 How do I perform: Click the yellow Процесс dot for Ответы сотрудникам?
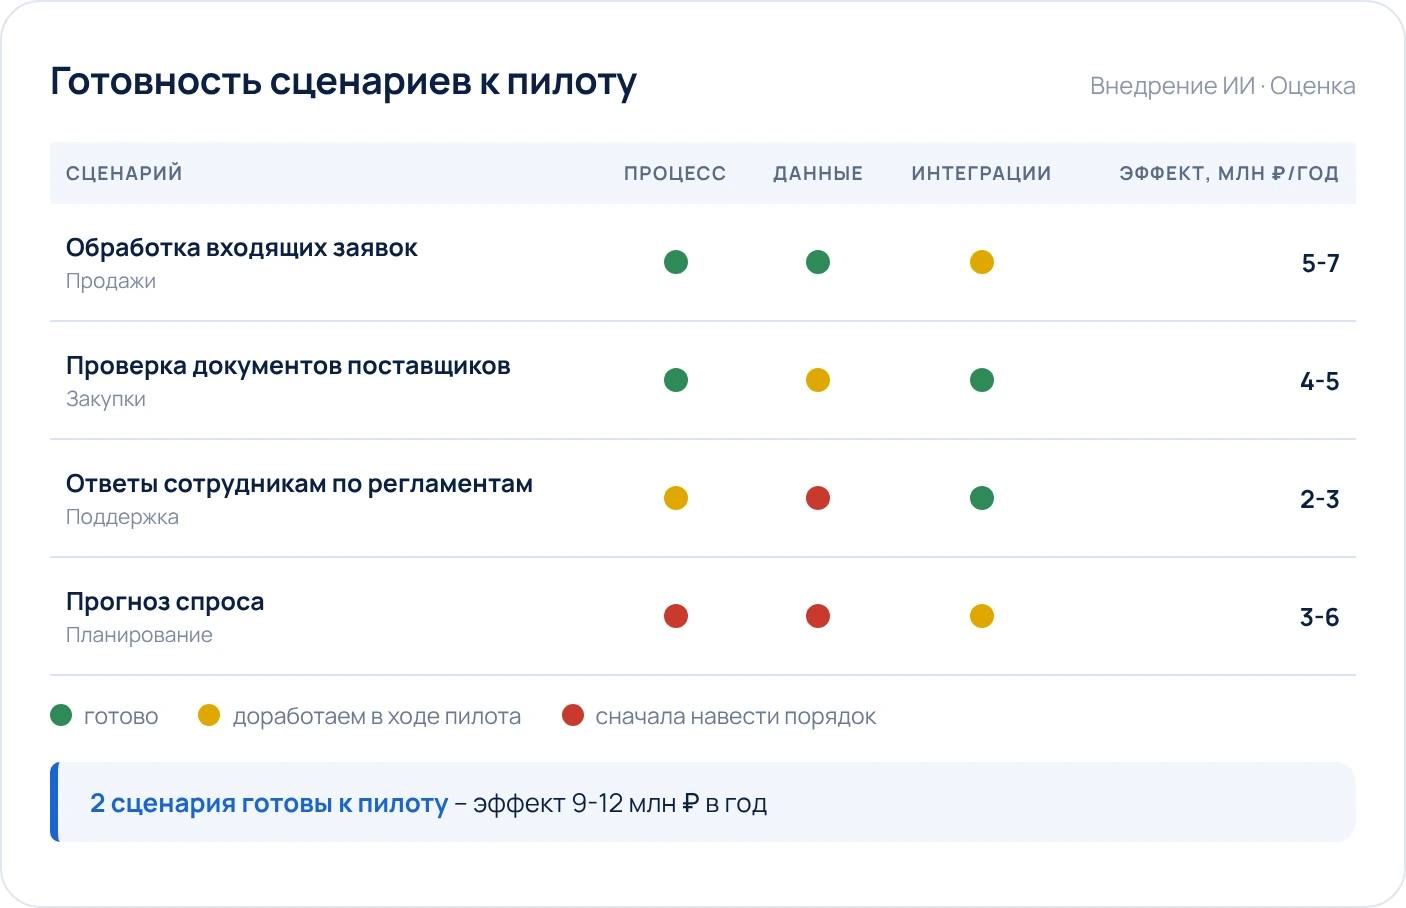[676, 498]
